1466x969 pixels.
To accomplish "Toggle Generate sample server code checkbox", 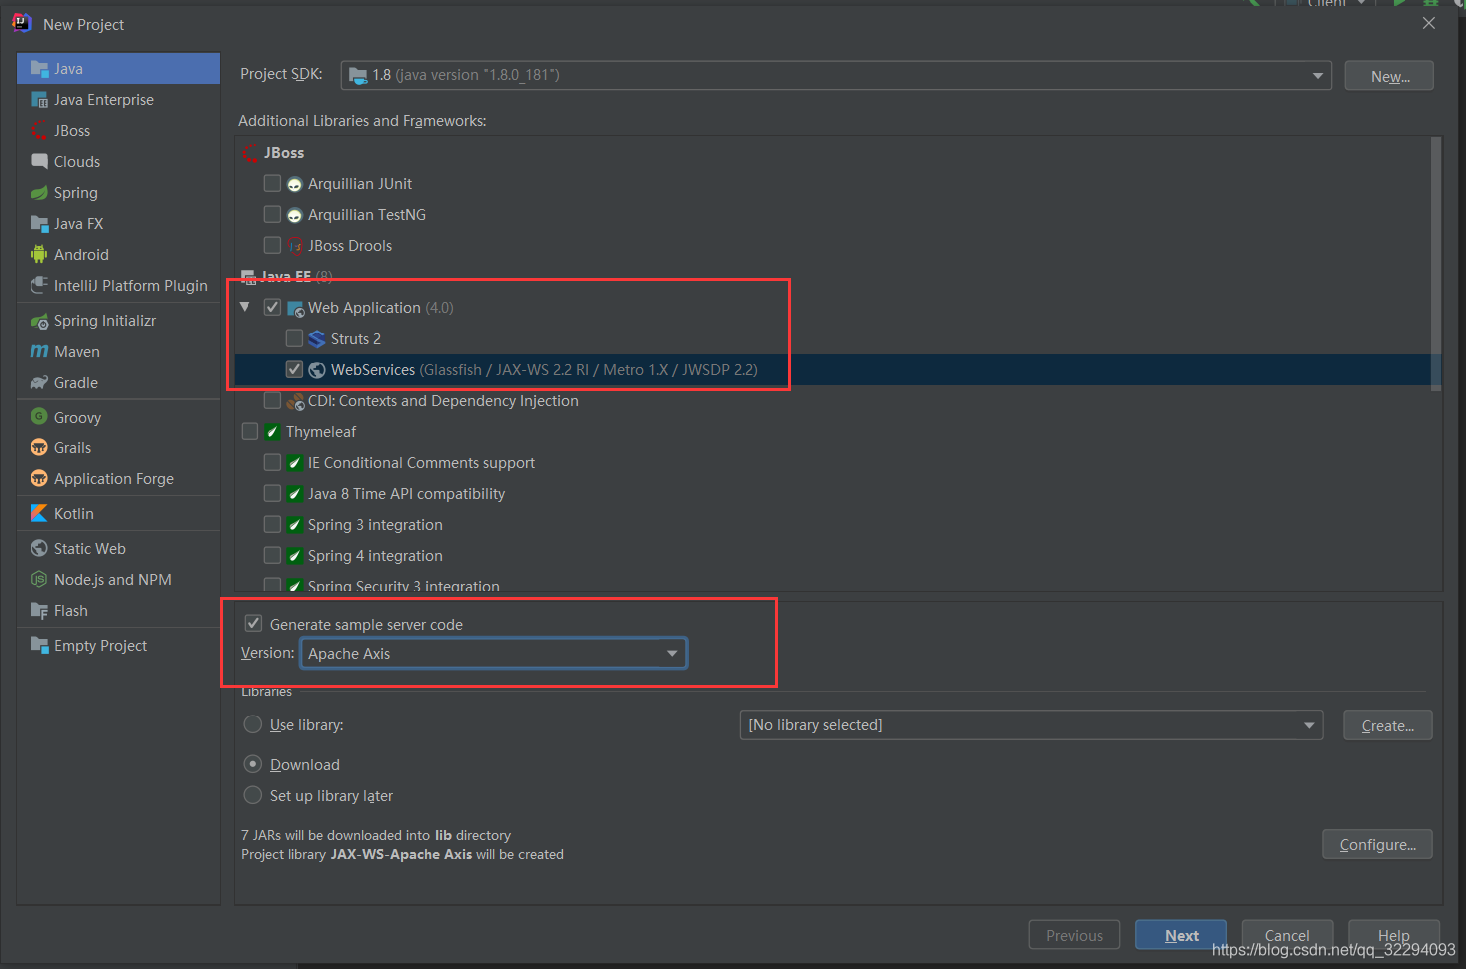I will point(254,624).
